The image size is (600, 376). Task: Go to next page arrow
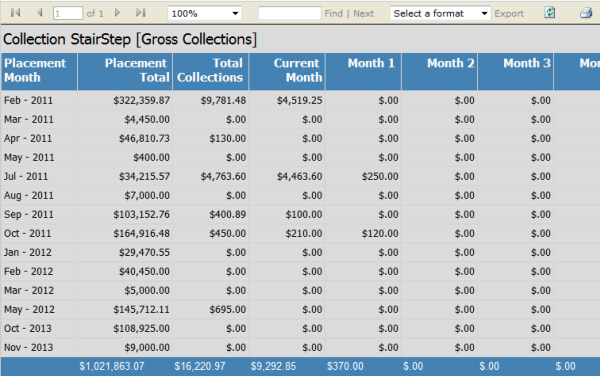coord(117,13)
